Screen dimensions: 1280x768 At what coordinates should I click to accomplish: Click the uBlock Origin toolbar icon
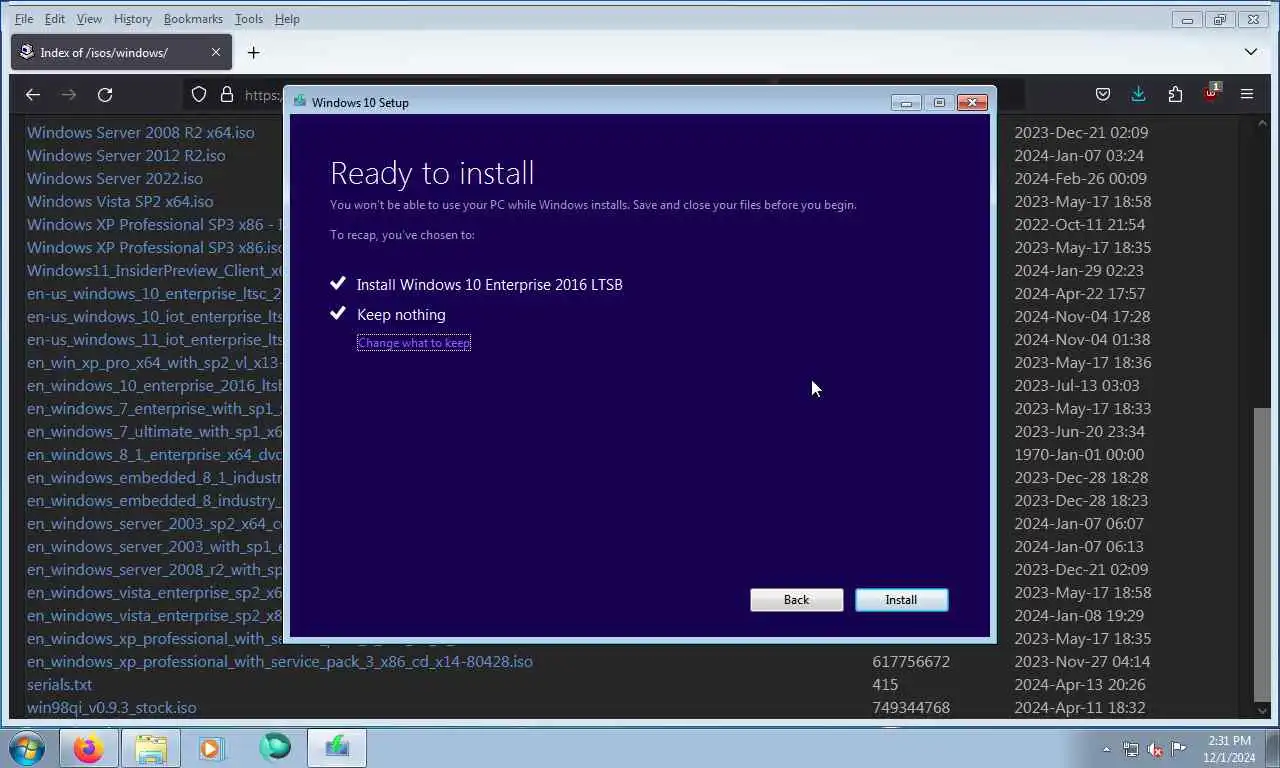[1211, 93]
